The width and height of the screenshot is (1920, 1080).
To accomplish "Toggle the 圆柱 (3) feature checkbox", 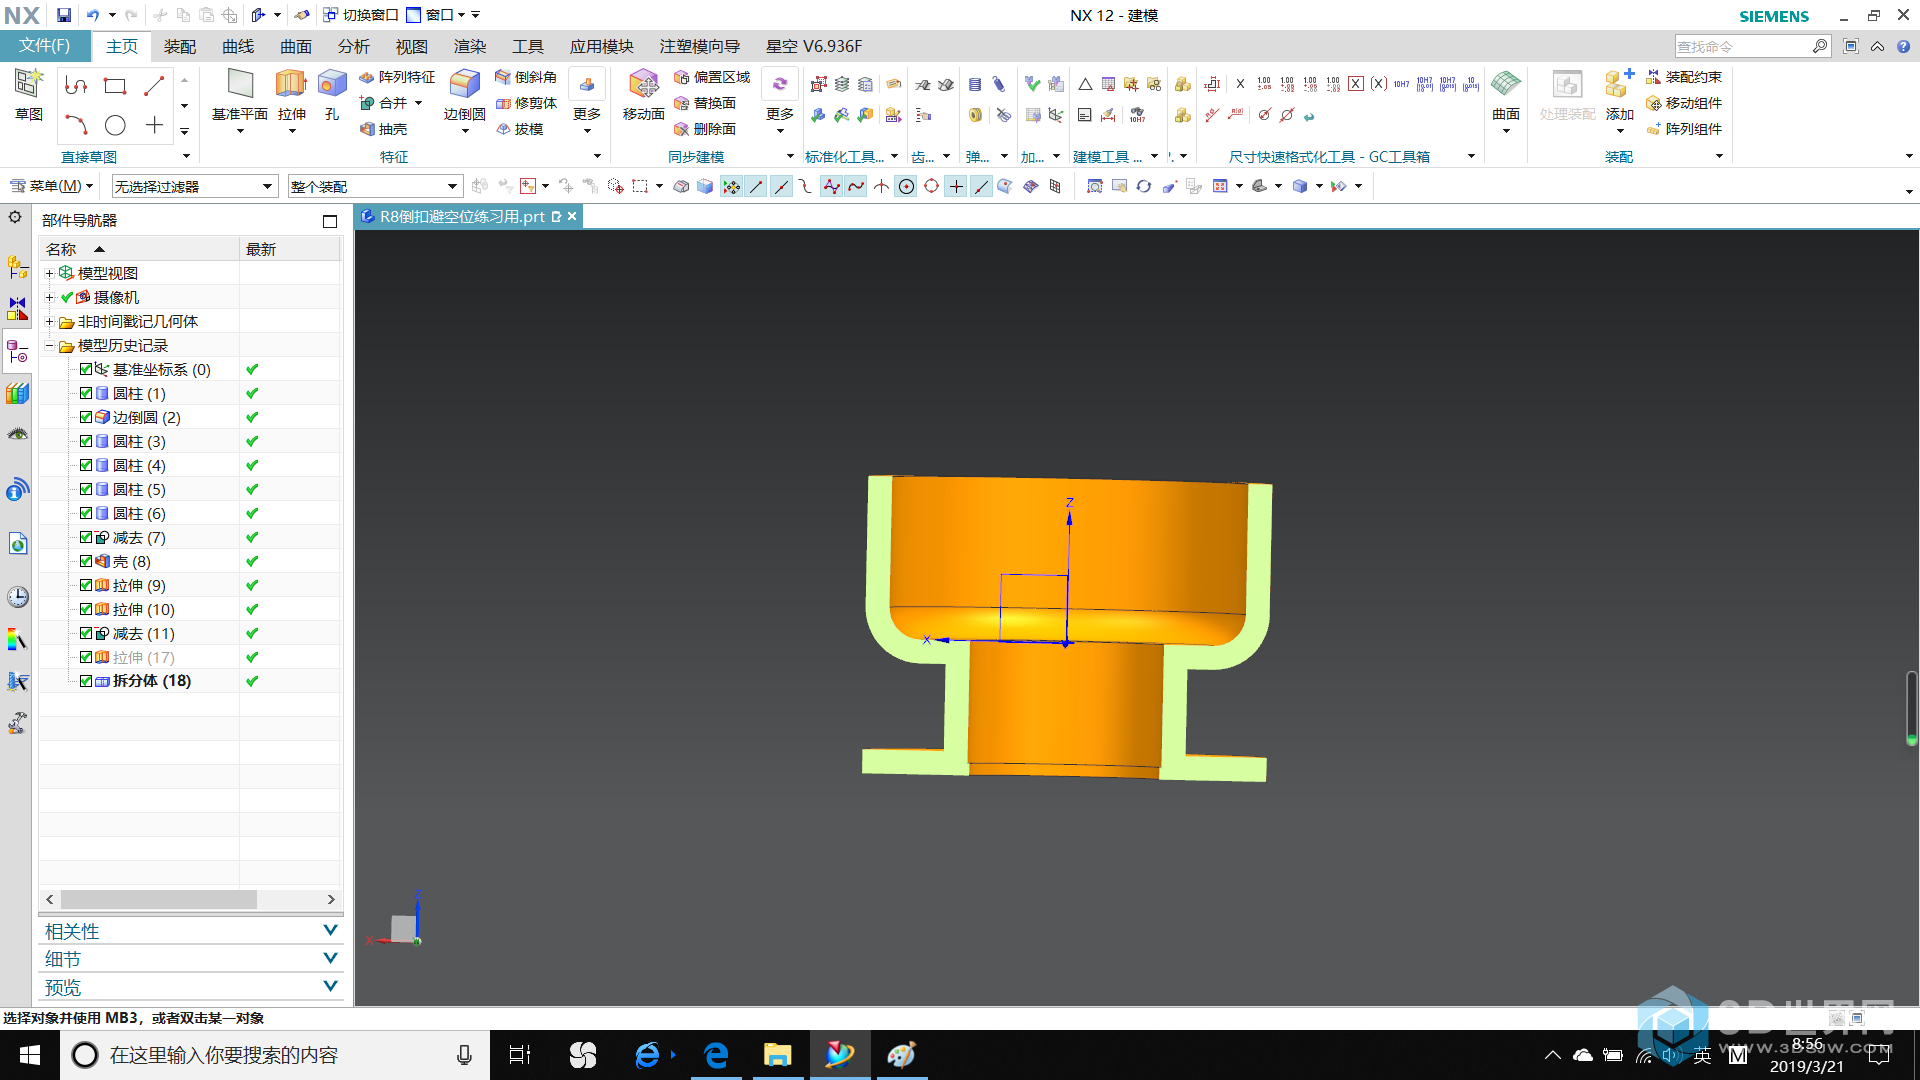I will click(86, 441).
